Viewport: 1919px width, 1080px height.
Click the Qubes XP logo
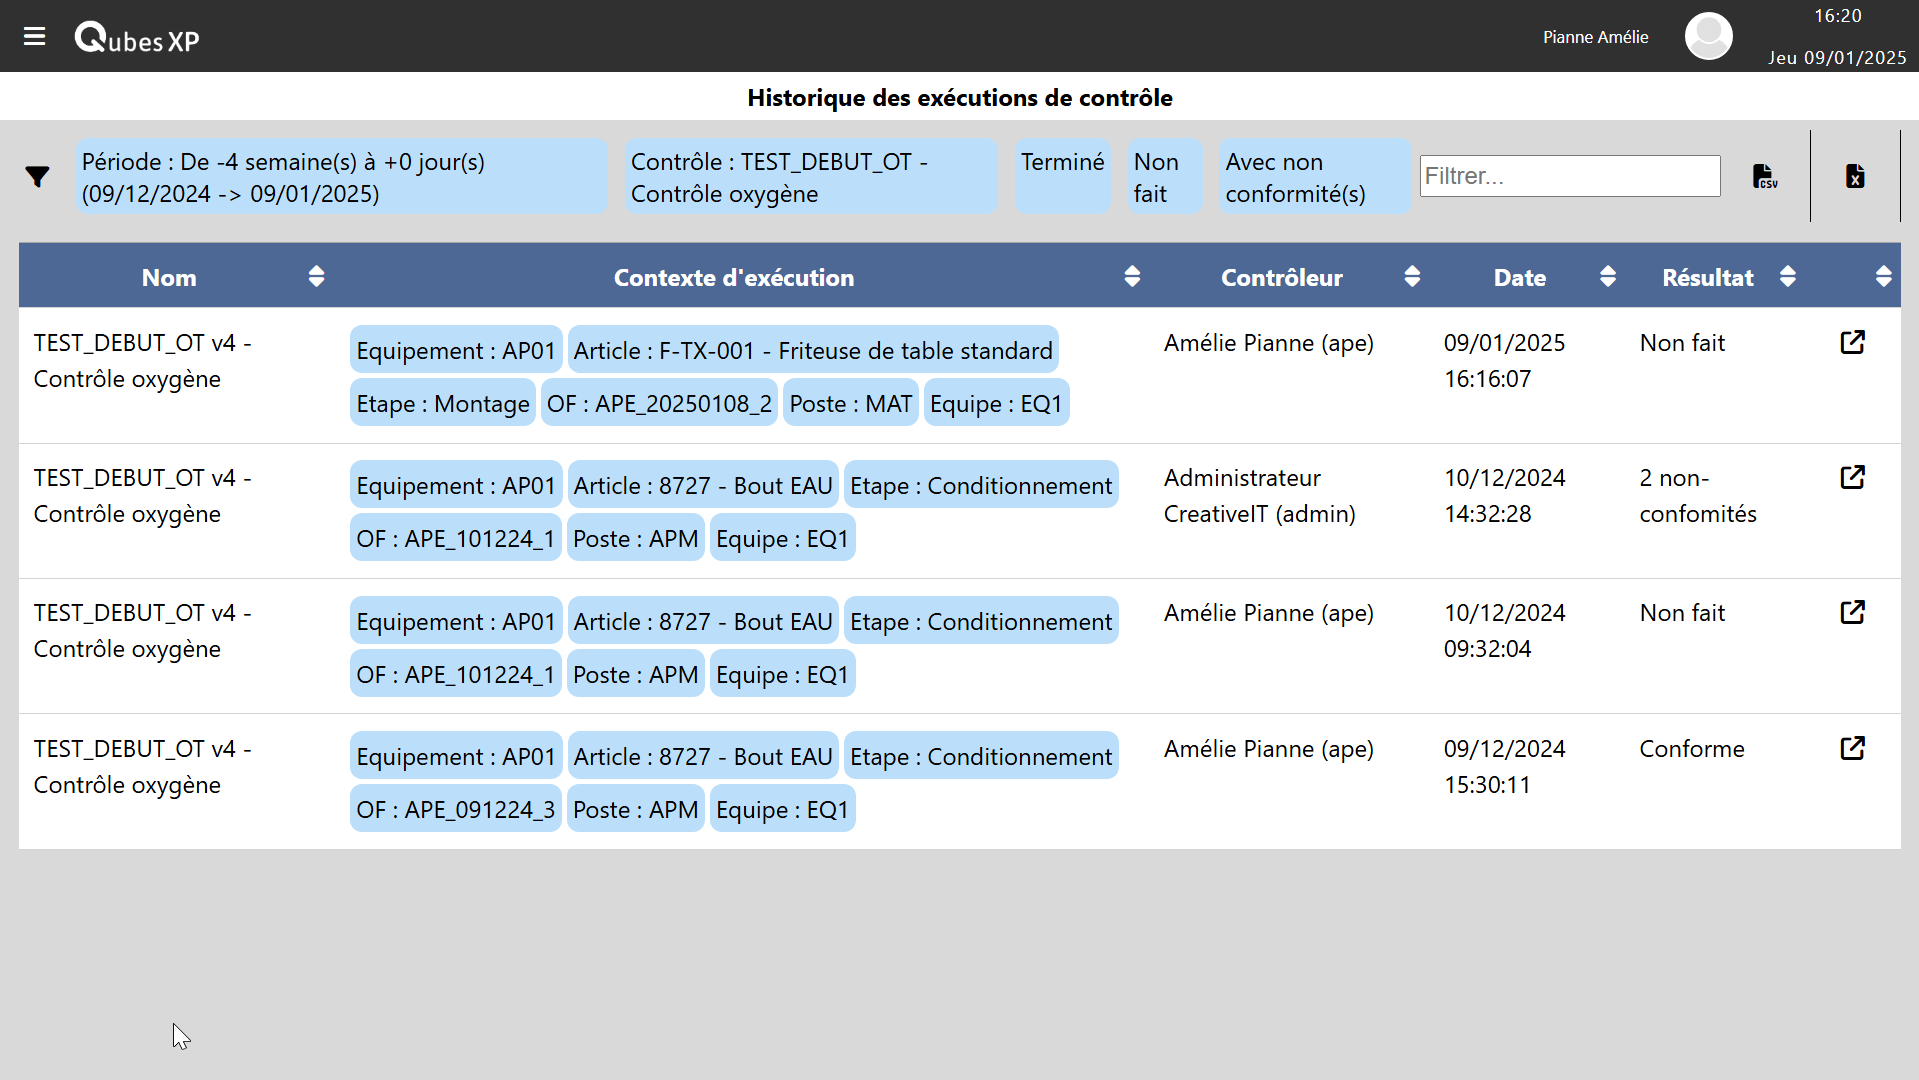pos(137,38)
